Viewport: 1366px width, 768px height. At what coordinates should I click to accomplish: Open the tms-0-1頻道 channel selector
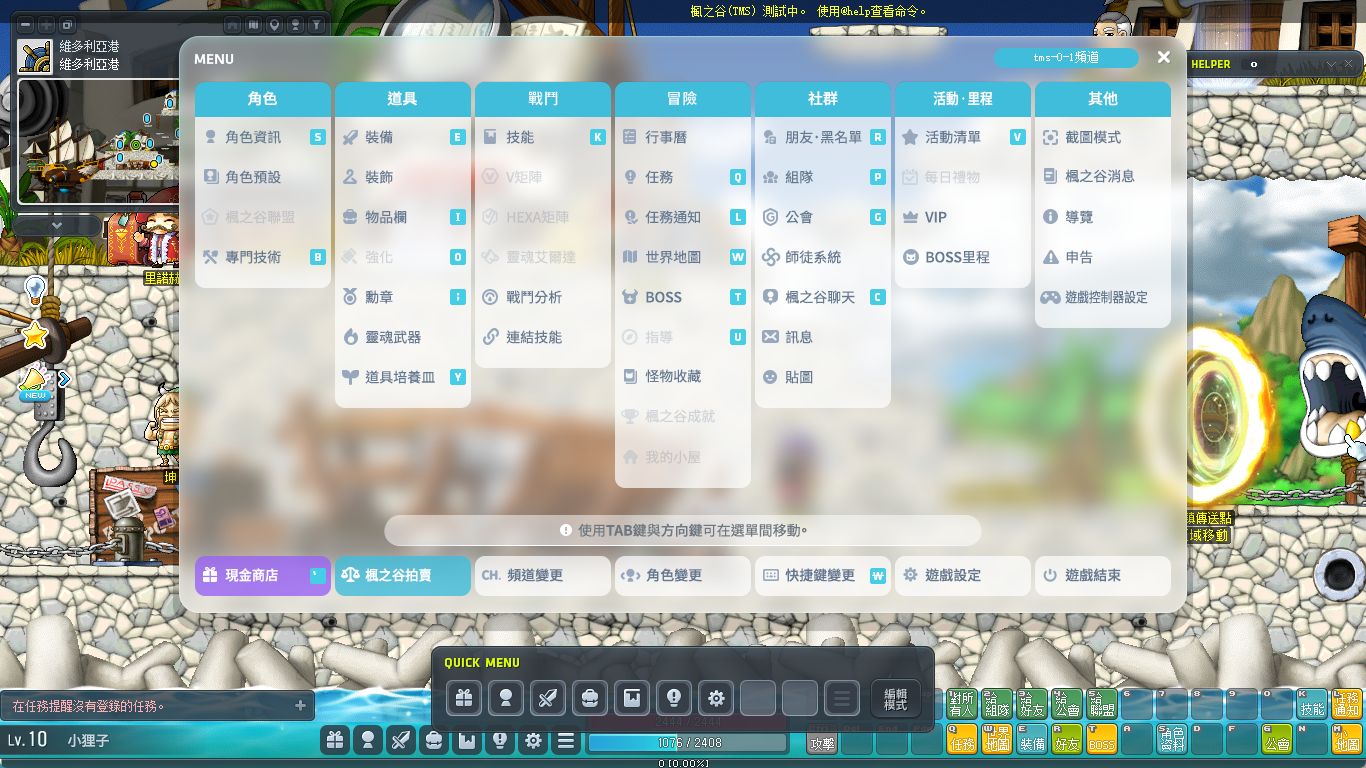click(1066, 58)
